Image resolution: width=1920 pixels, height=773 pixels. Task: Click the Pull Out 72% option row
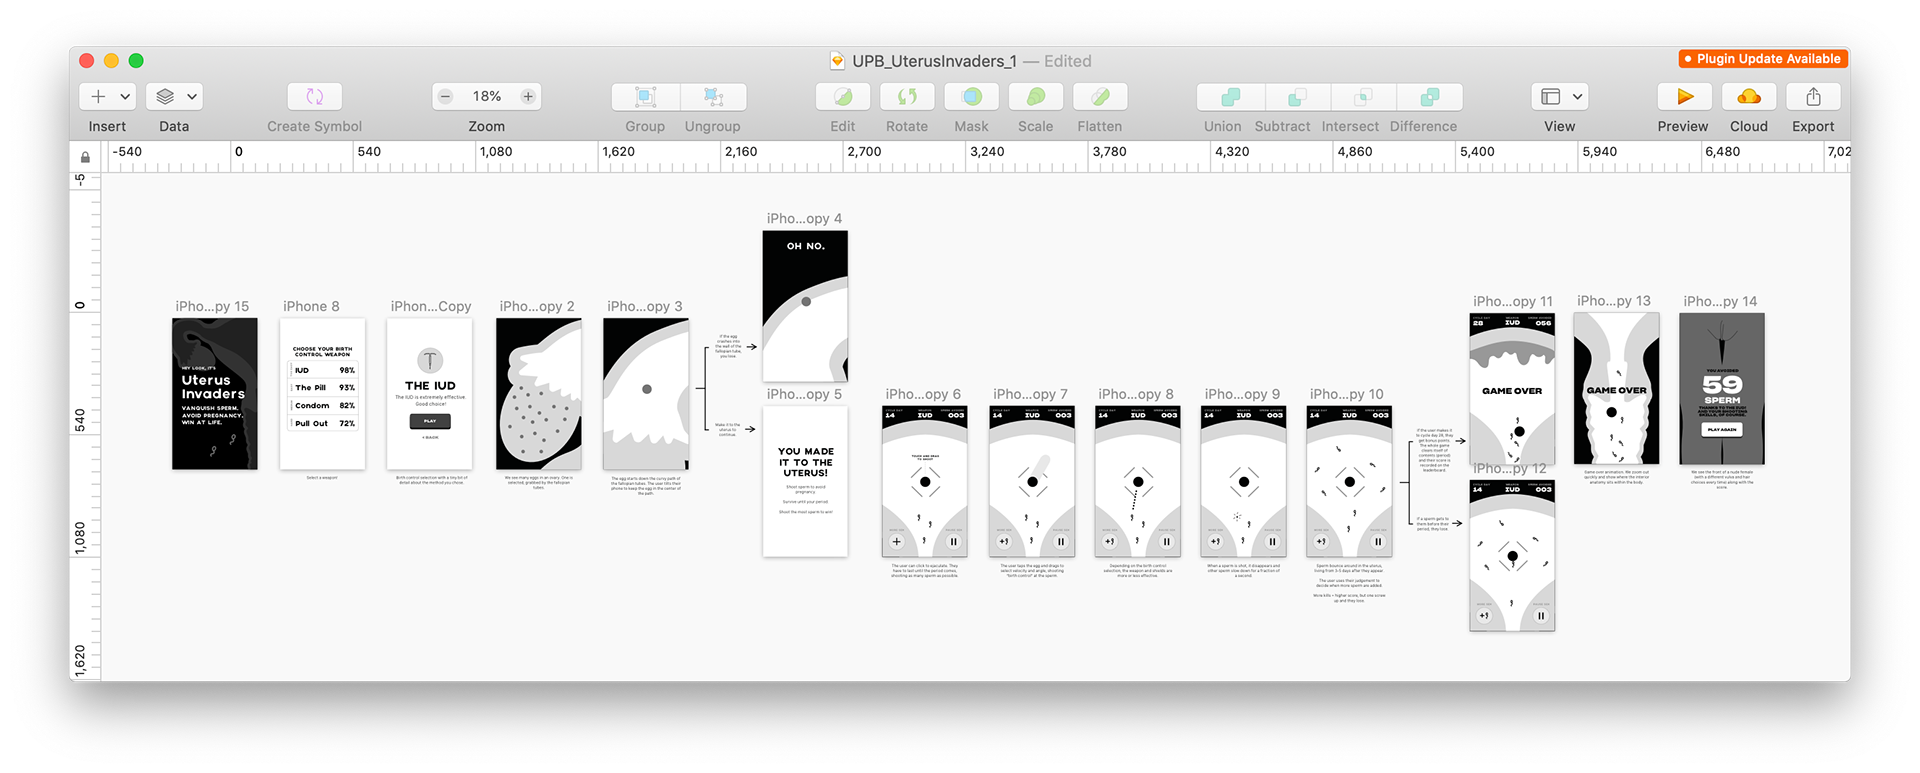click(324, 423)
